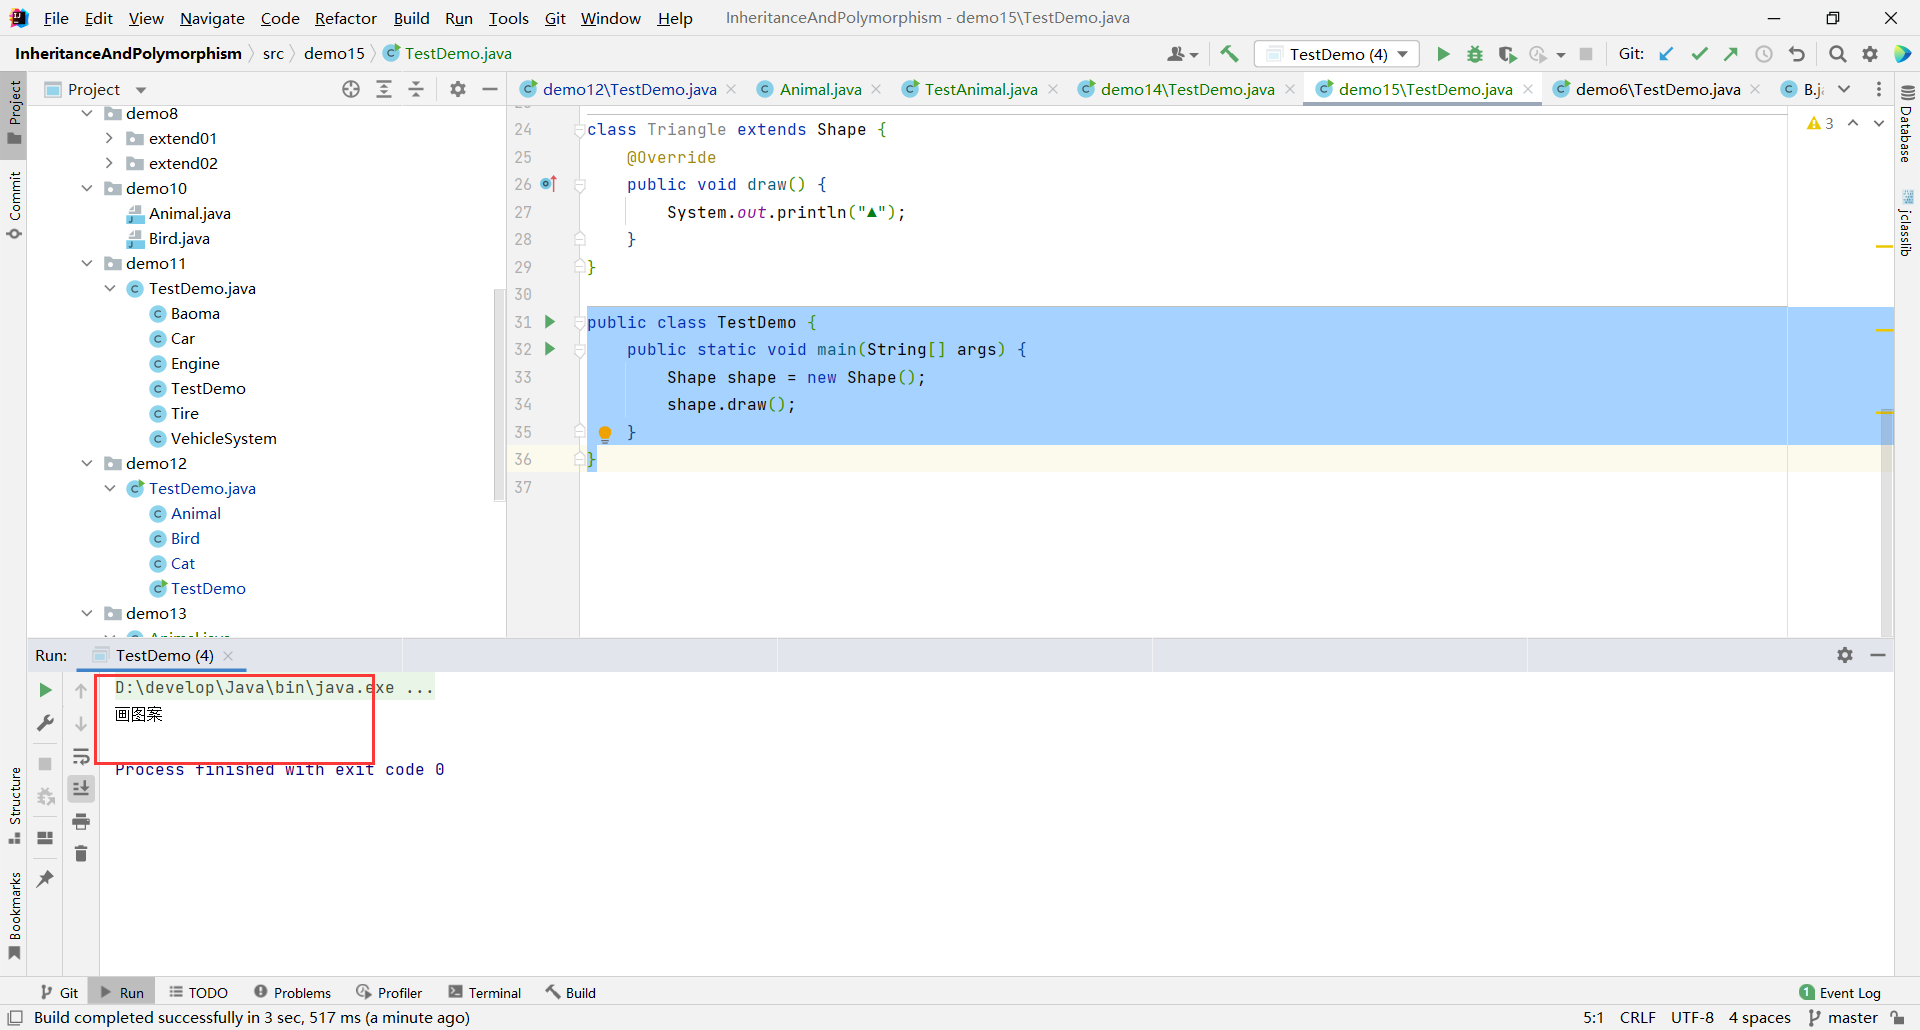Open the Structure sidebar tool window
1920x1030 pixels.
pos(14,806)
